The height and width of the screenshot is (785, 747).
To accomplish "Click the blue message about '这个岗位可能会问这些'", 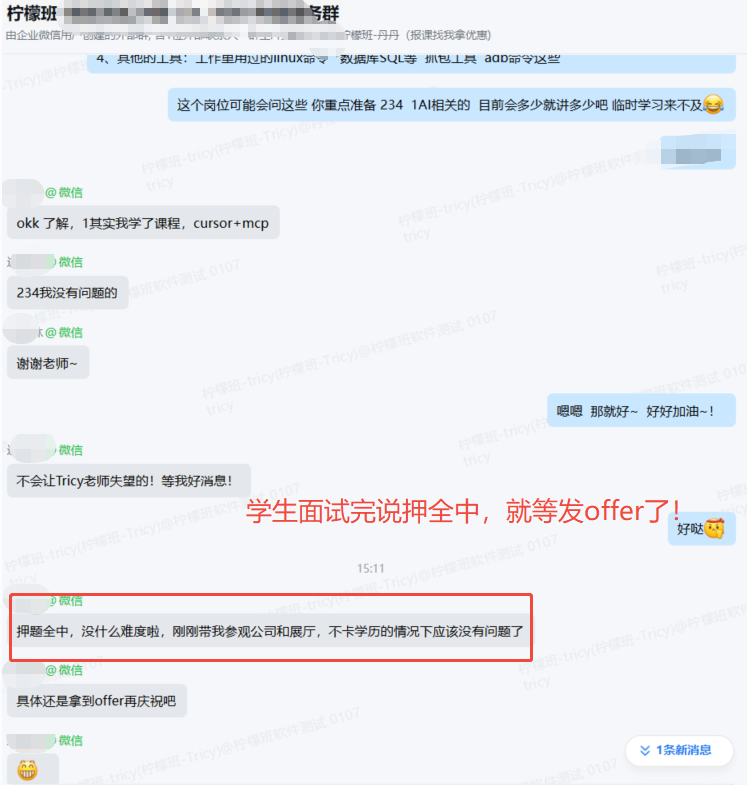I will (x=452, y=105).
